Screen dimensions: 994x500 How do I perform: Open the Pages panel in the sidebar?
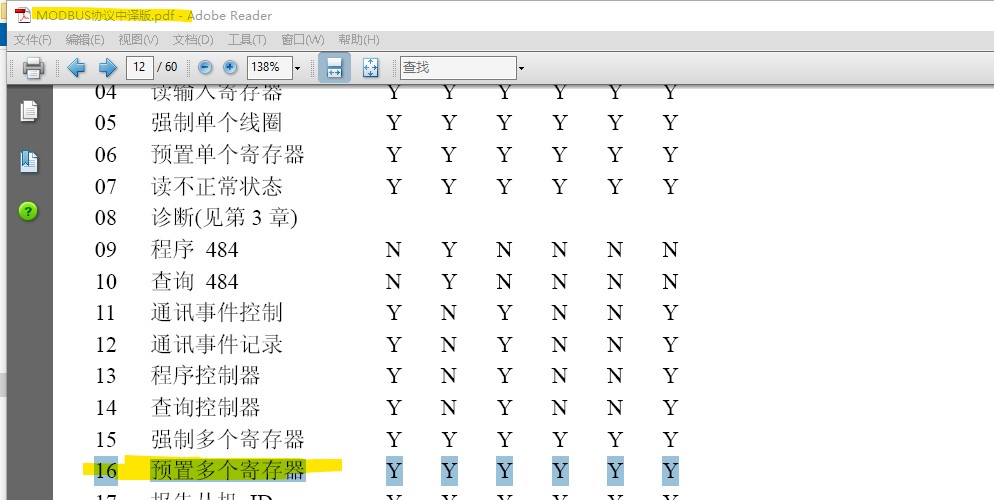29,111
